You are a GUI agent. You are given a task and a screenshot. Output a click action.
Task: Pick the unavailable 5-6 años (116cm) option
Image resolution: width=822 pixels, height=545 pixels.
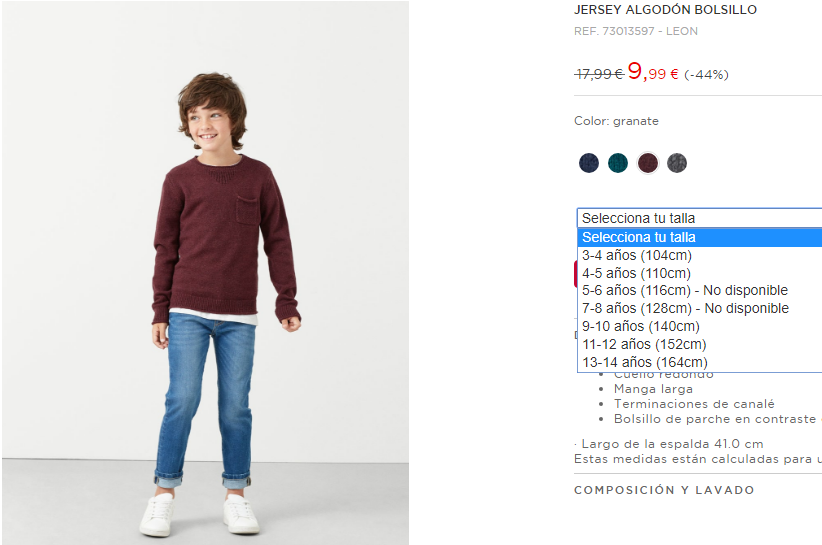click(x=699, y=290)
